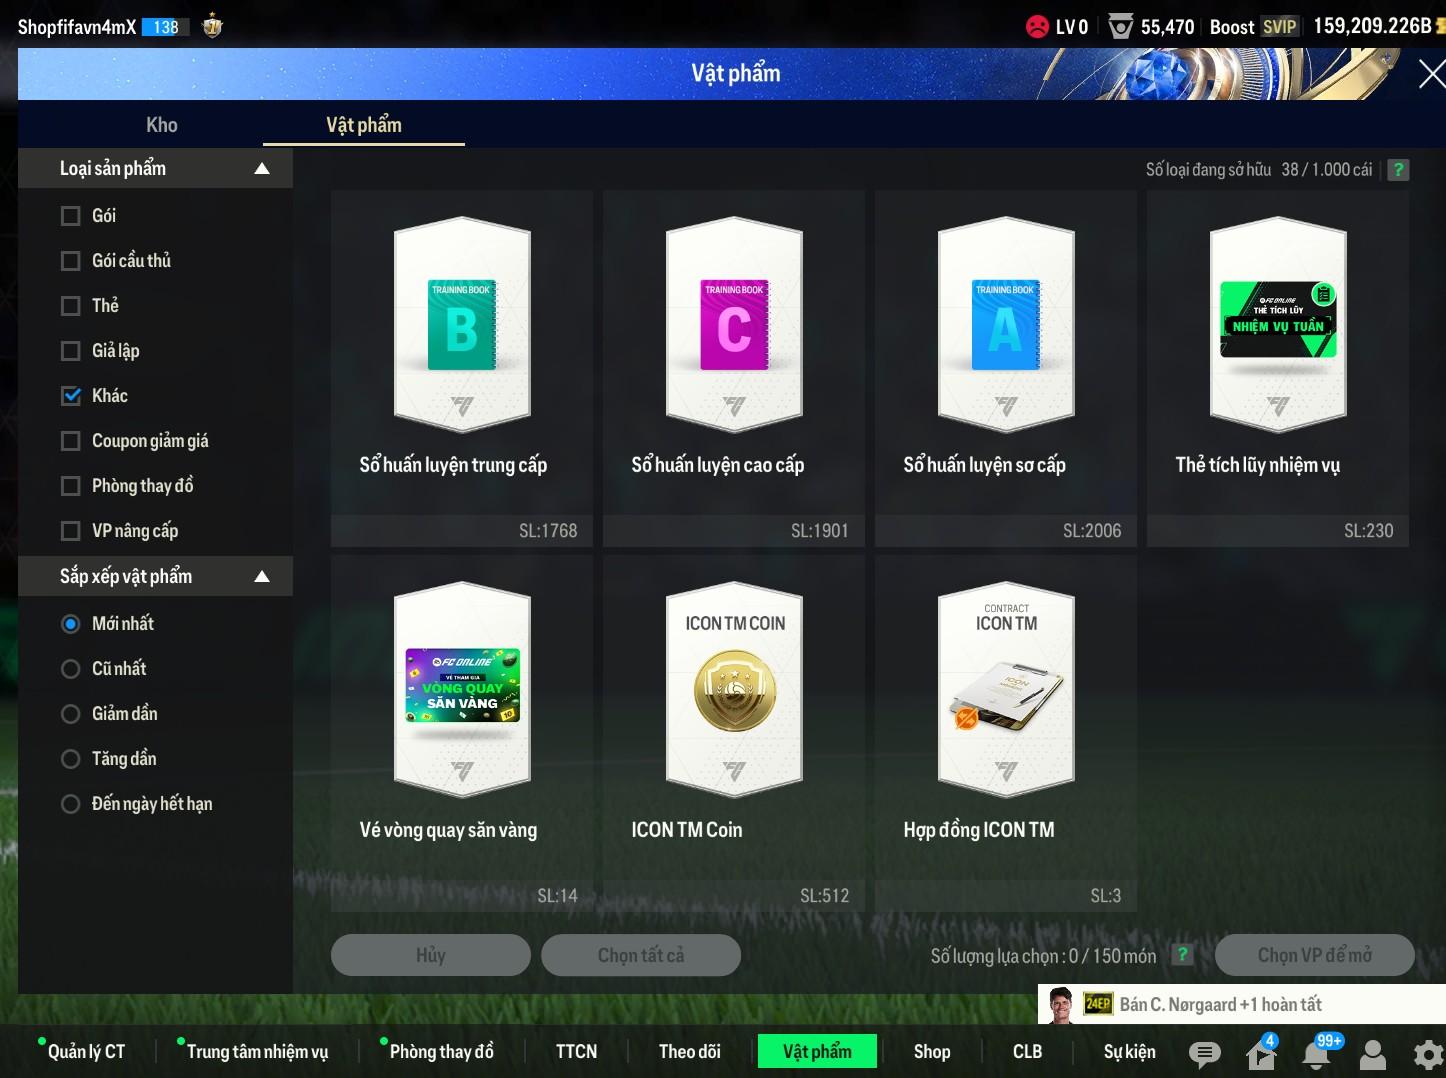Click the help icon next to selection quantity

pyautogui.click(x=1182, y=955)
